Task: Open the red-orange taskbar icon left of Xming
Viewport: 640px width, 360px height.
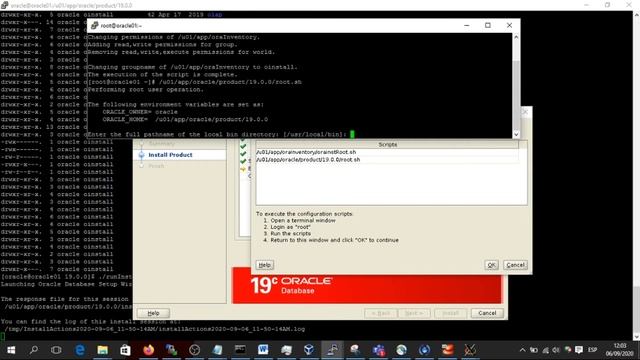Action: click(447, 350)
